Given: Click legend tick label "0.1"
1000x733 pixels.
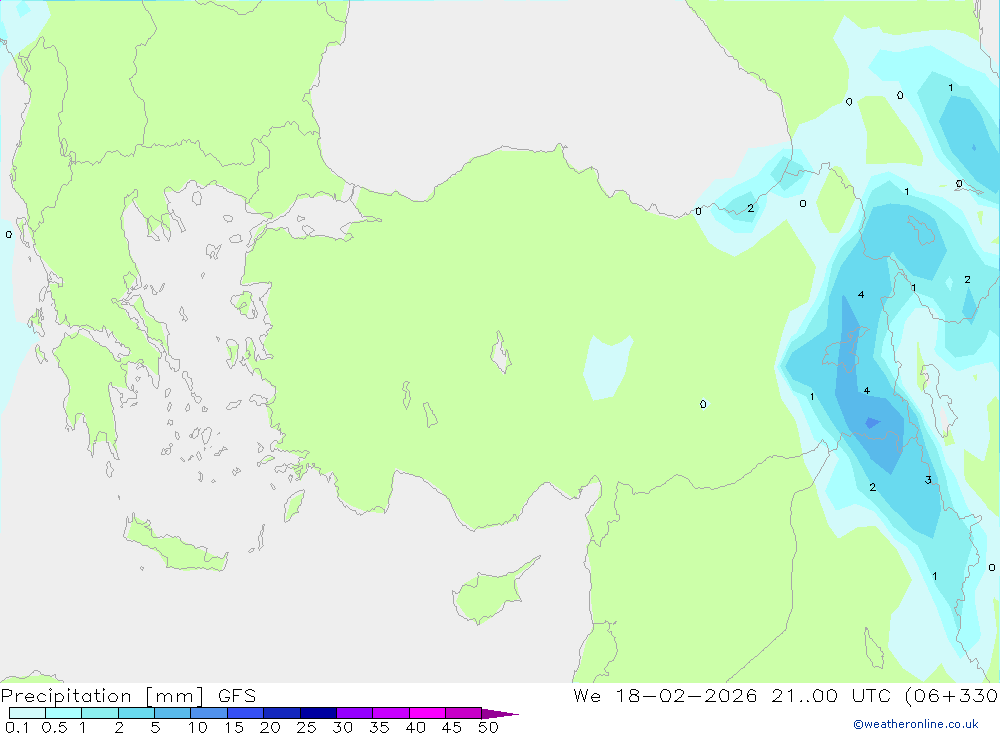Looking at the screenshot, I should click(17, 727).
